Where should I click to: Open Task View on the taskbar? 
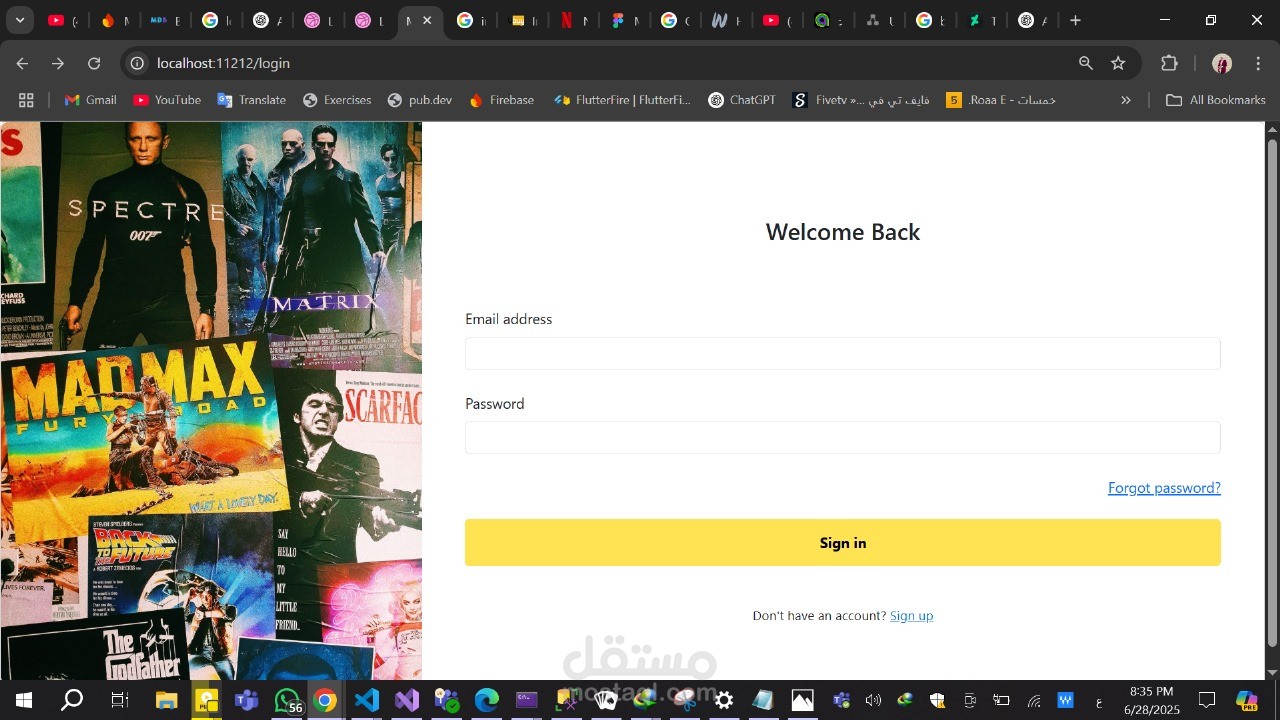point(120,700)
